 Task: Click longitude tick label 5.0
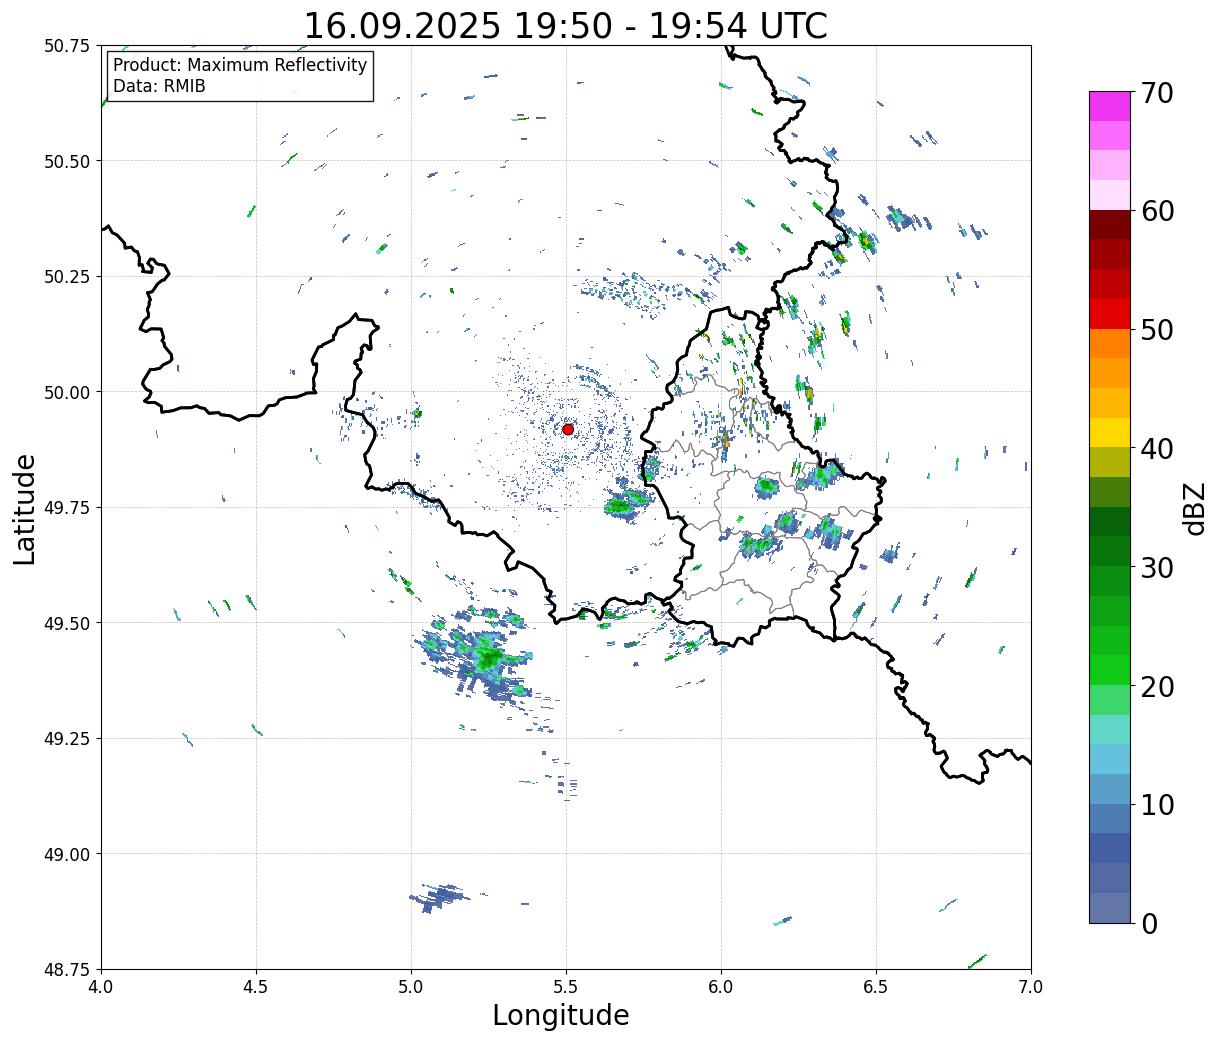(x=411, y=986)
